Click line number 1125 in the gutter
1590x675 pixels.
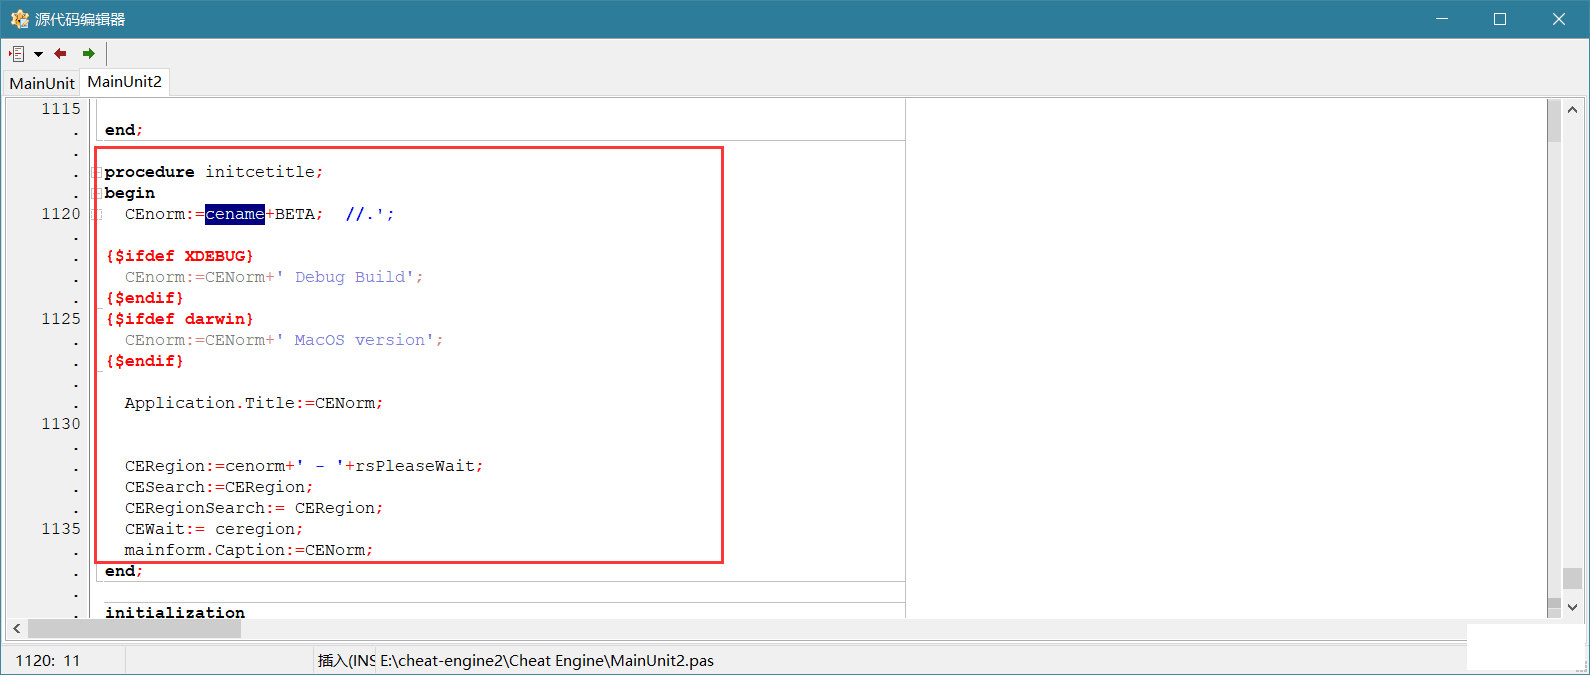pyautogui.click(x=60, y=319)
